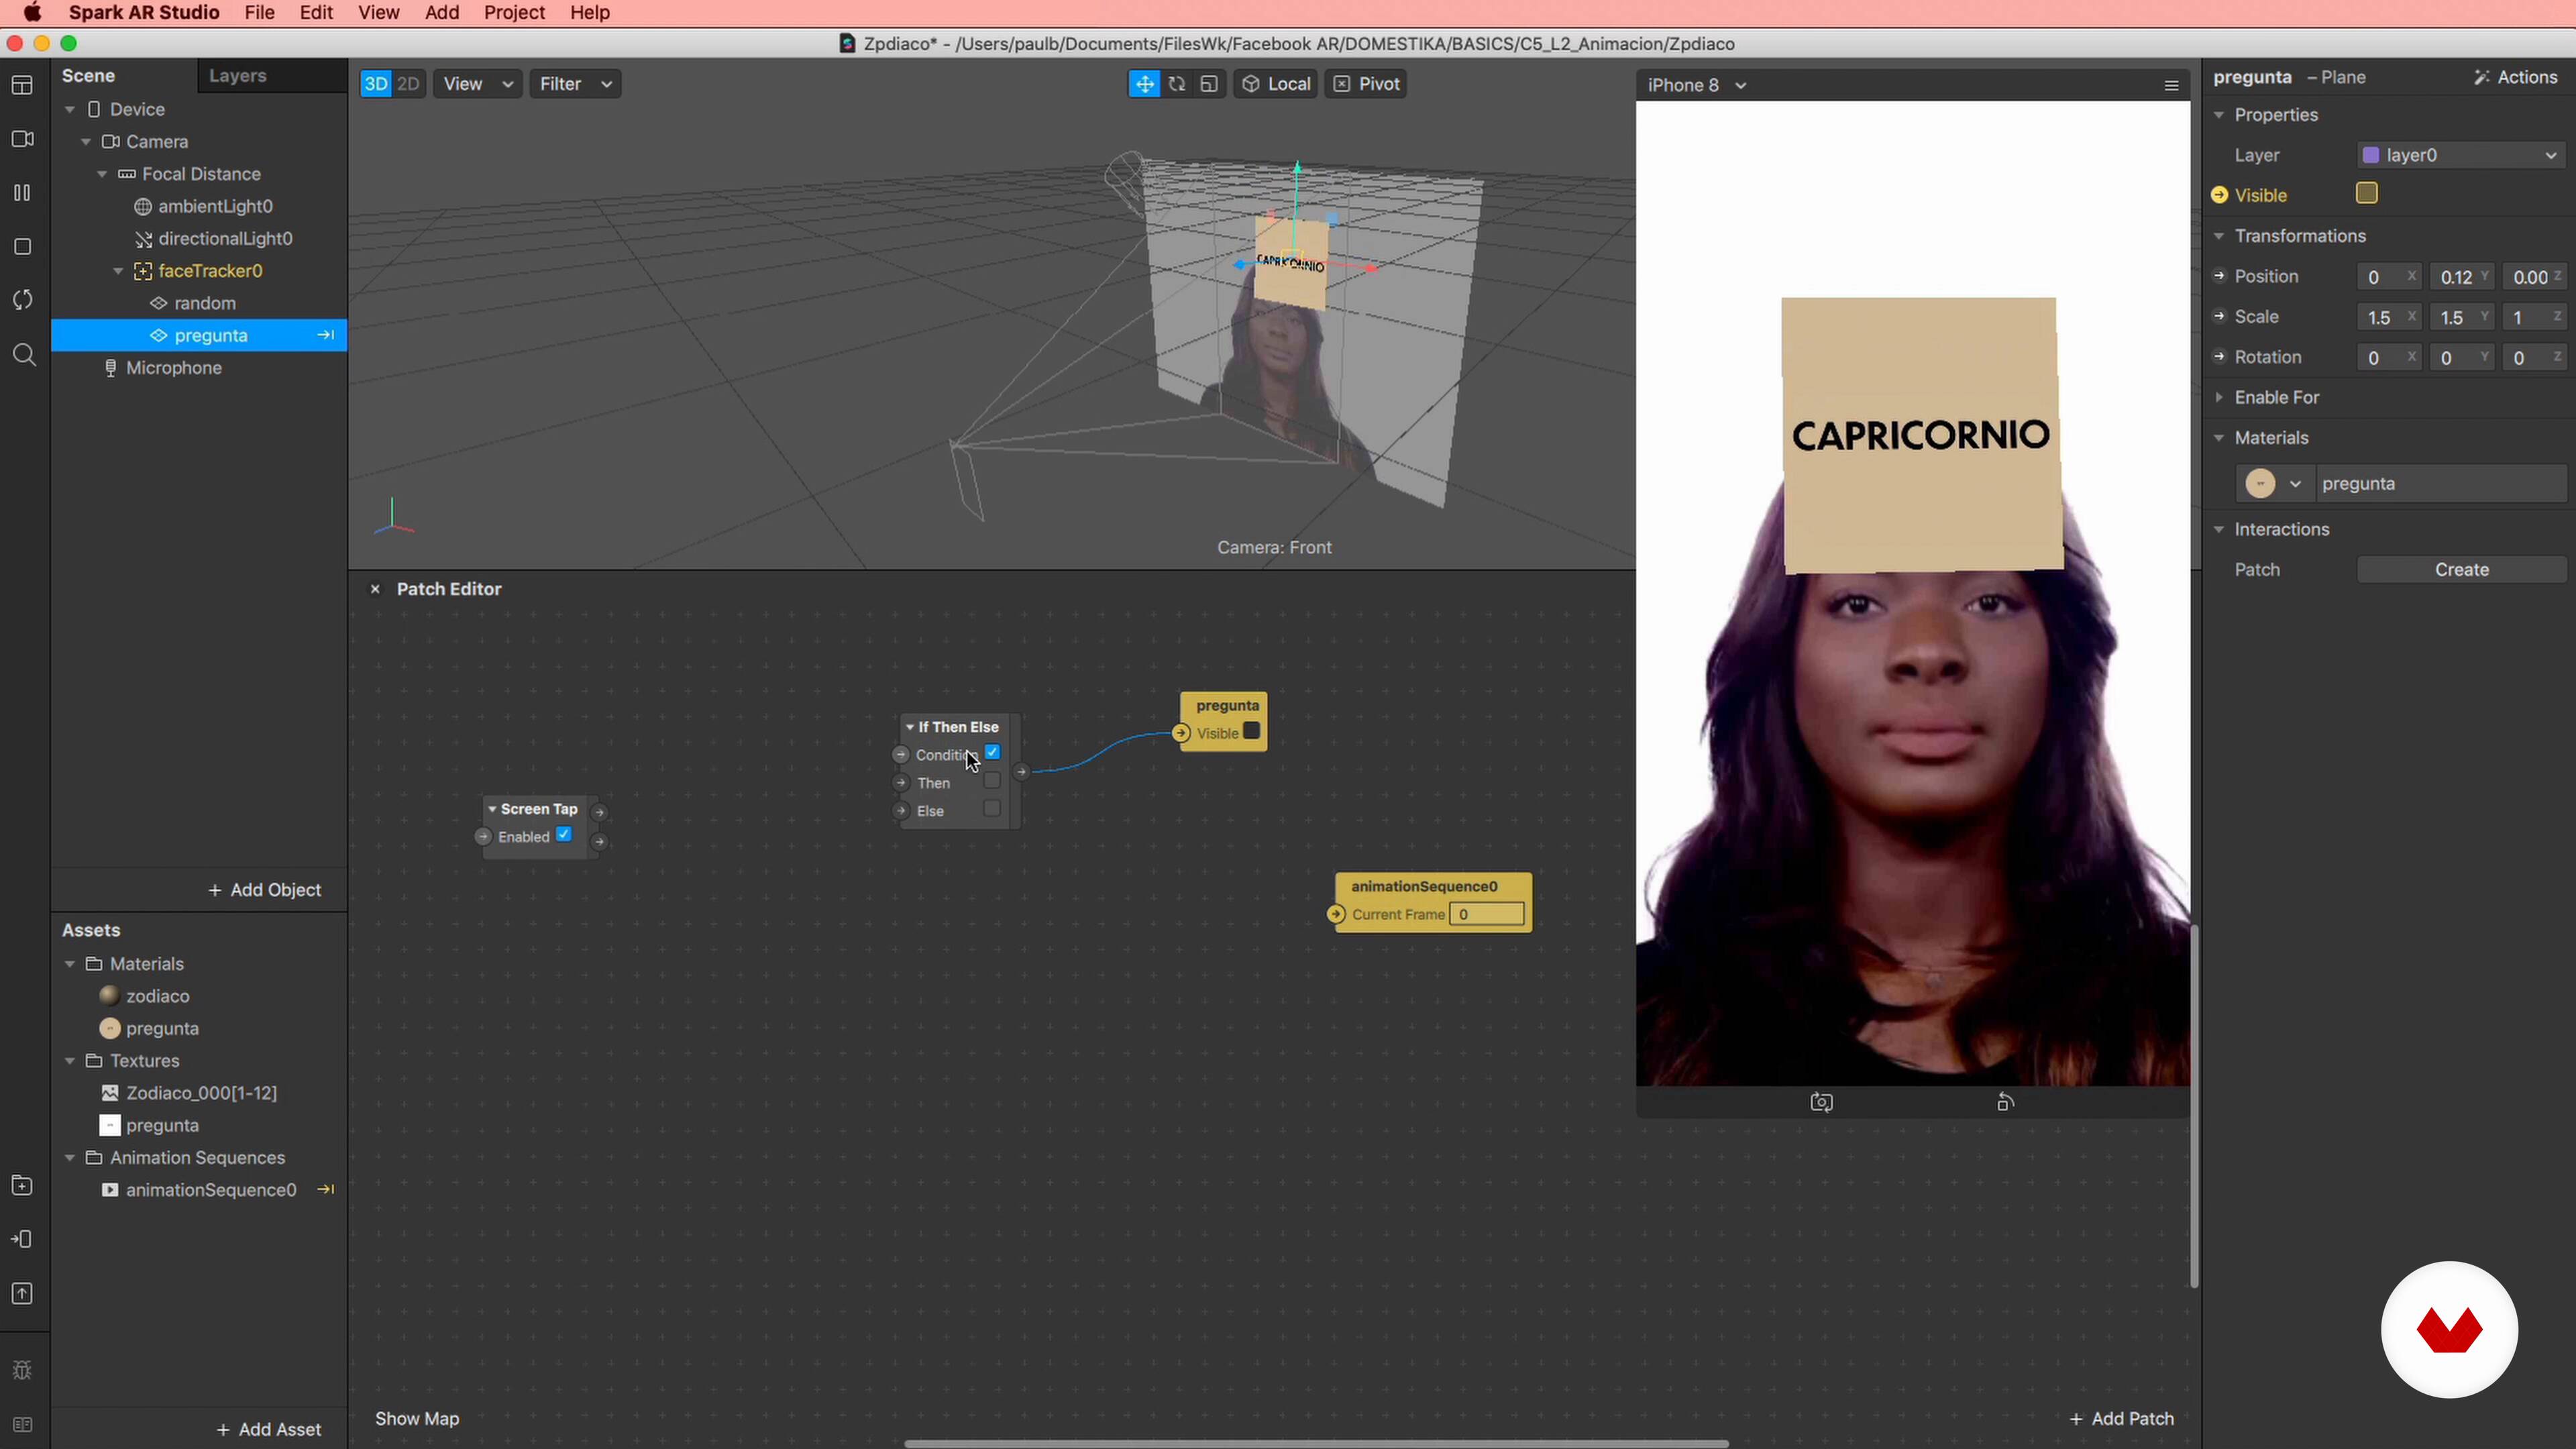Switch to the Layers tab
This screenshot has width=2576, height=1449.
[x=237, y=76]
